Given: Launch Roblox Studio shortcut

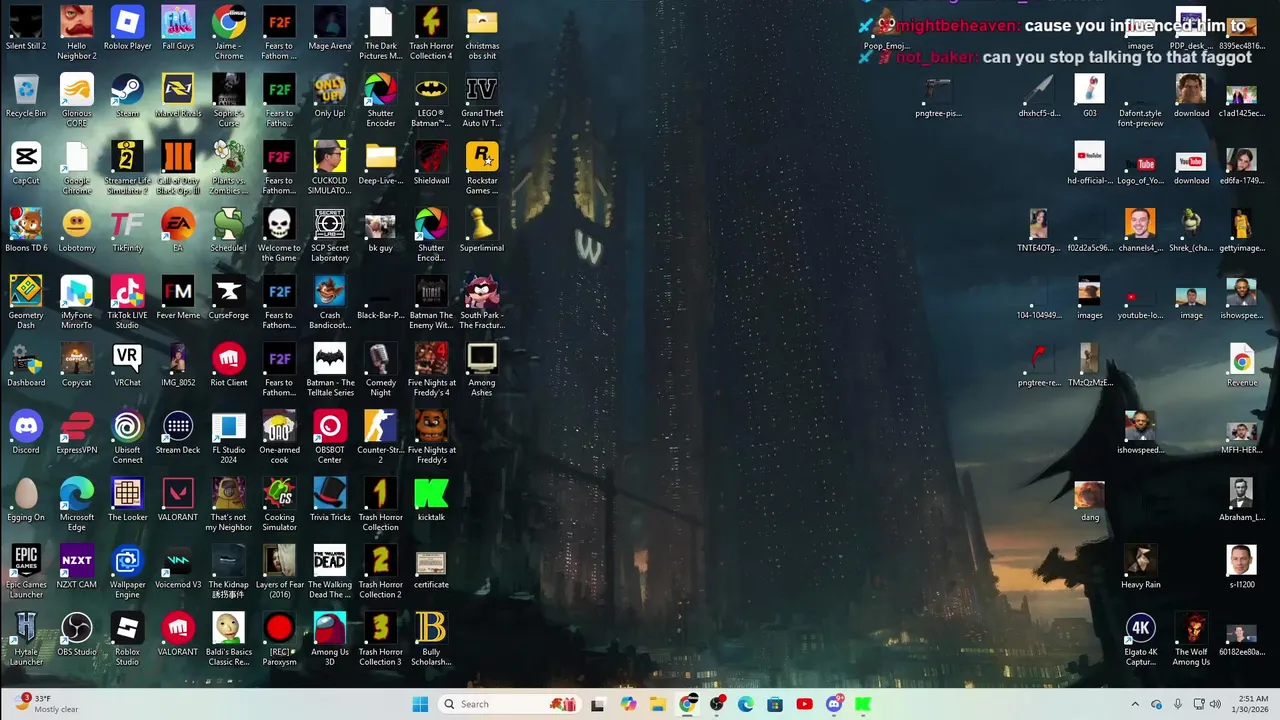Looking at the screenshot, I should (x=127, y=640).
